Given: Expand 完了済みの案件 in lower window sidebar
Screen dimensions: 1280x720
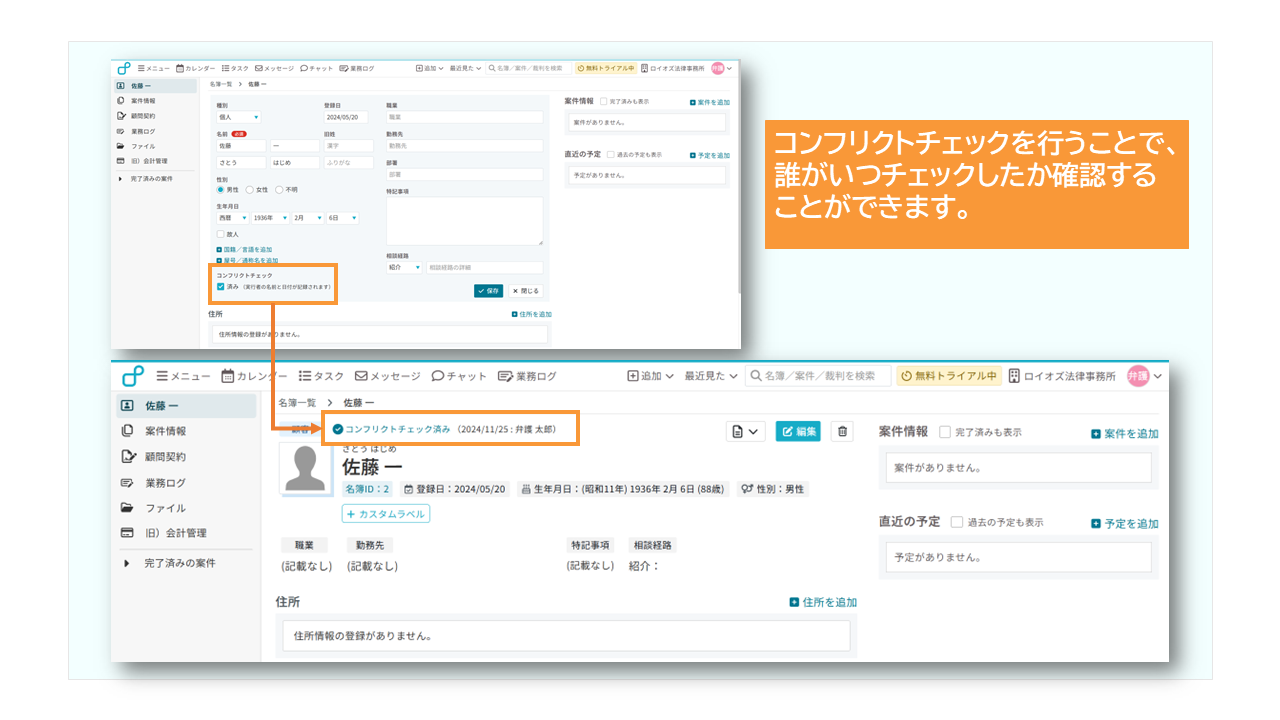Looking at the screenshot, I should (x=170, y=563).
